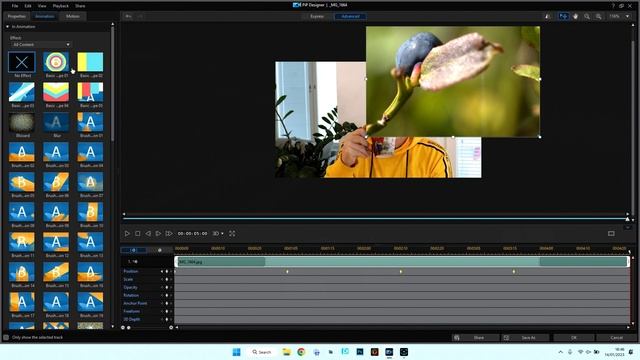Switch to the Properties tab
Viewport: 640px width, 360px height.
coord(17,16)
